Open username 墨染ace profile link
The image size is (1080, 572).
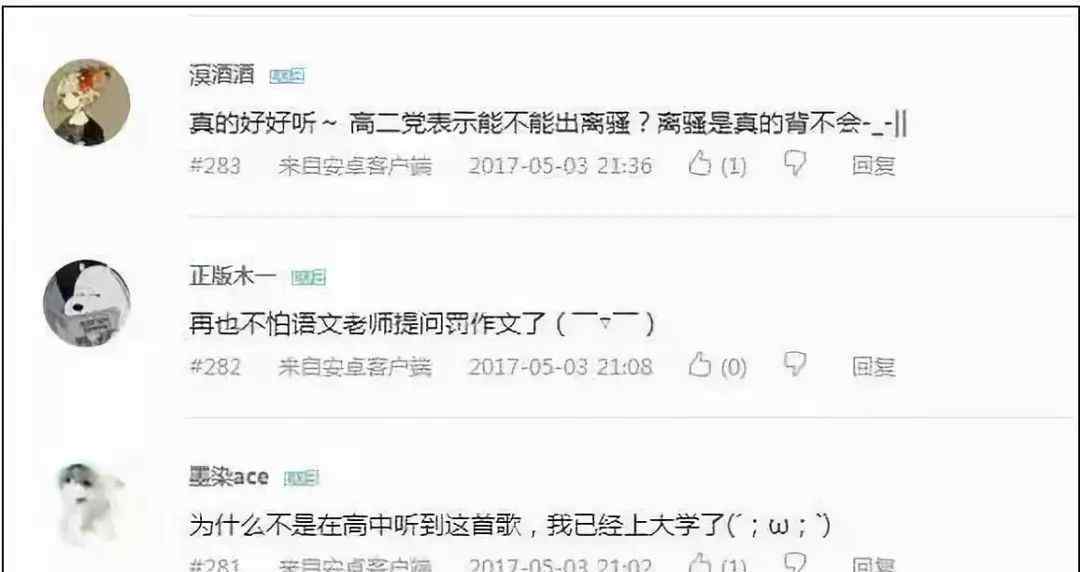pos(229,476)
